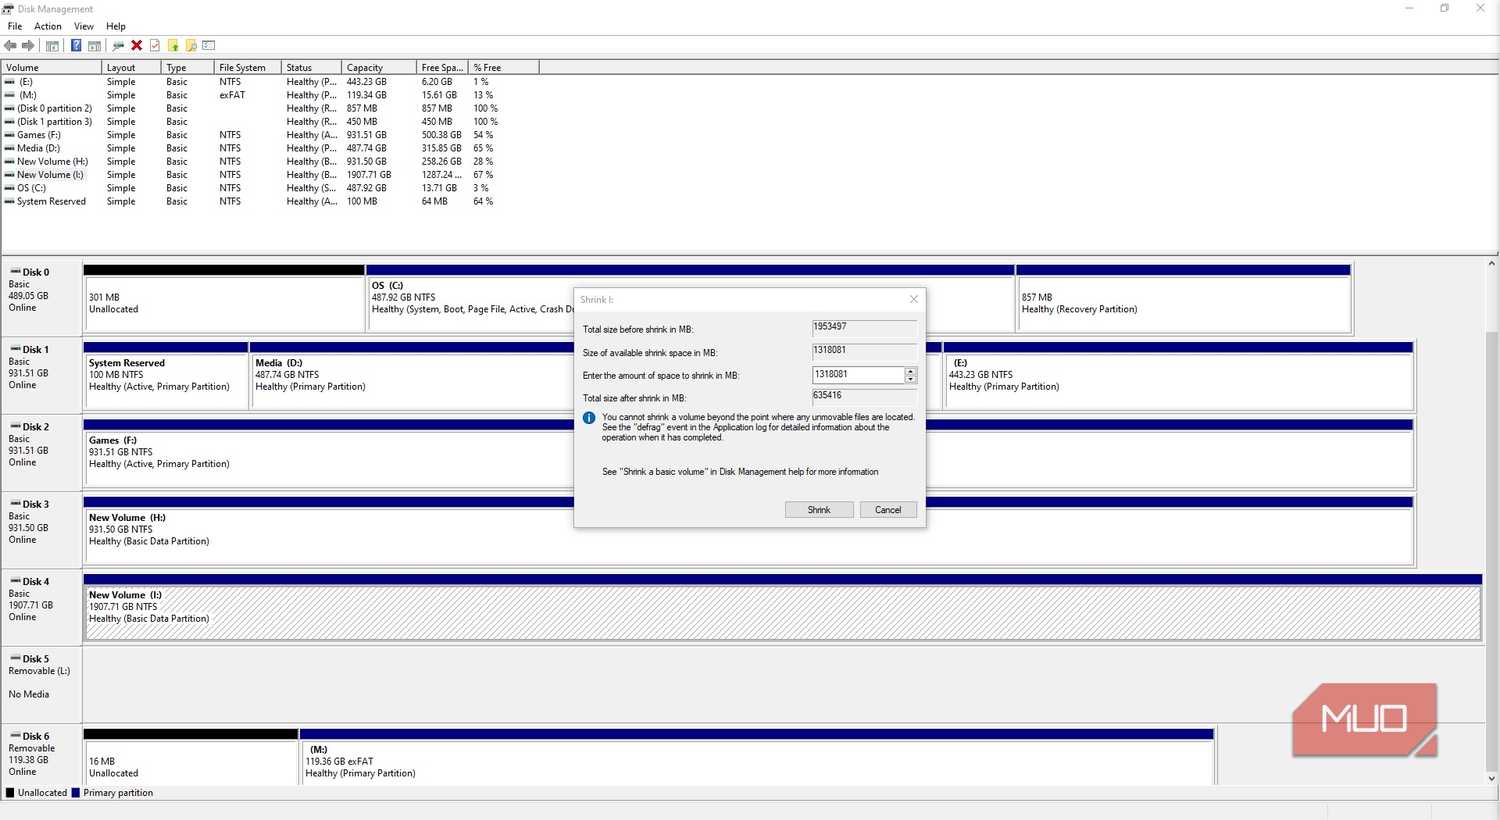The image size is (1500, 820).
Task: Sort by the % Free column header
Action: [504, 68]
